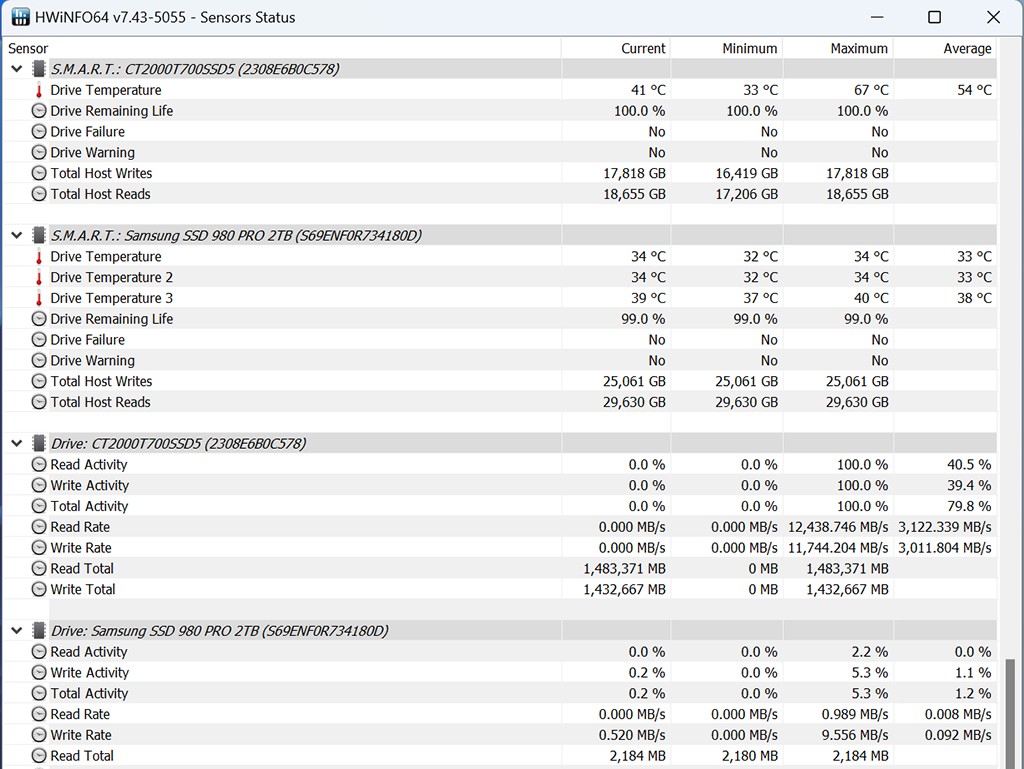Click the Maximum column header
Viewport: 1024px width, 769px height.
click(858, 48)
